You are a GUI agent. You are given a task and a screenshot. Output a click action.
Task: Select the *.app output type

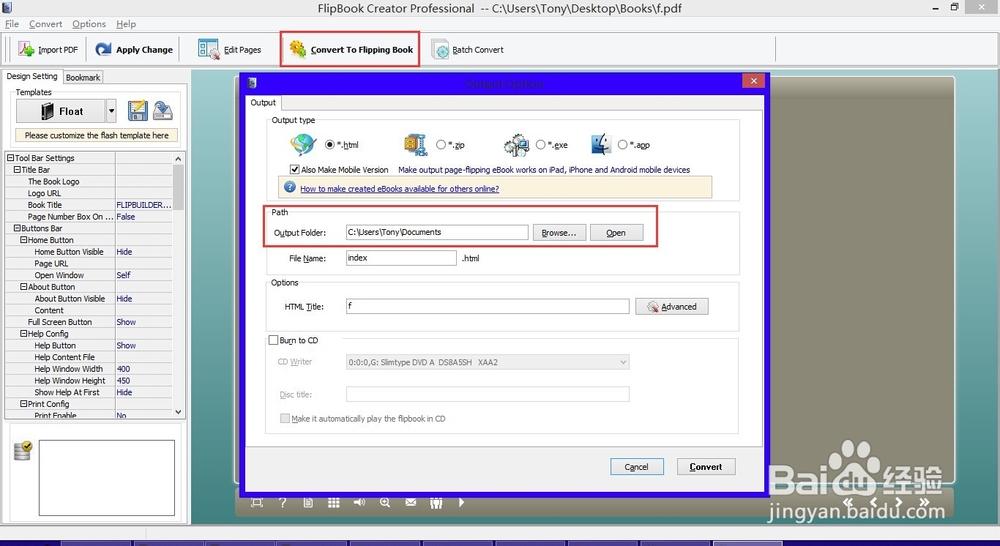point(622,145)
